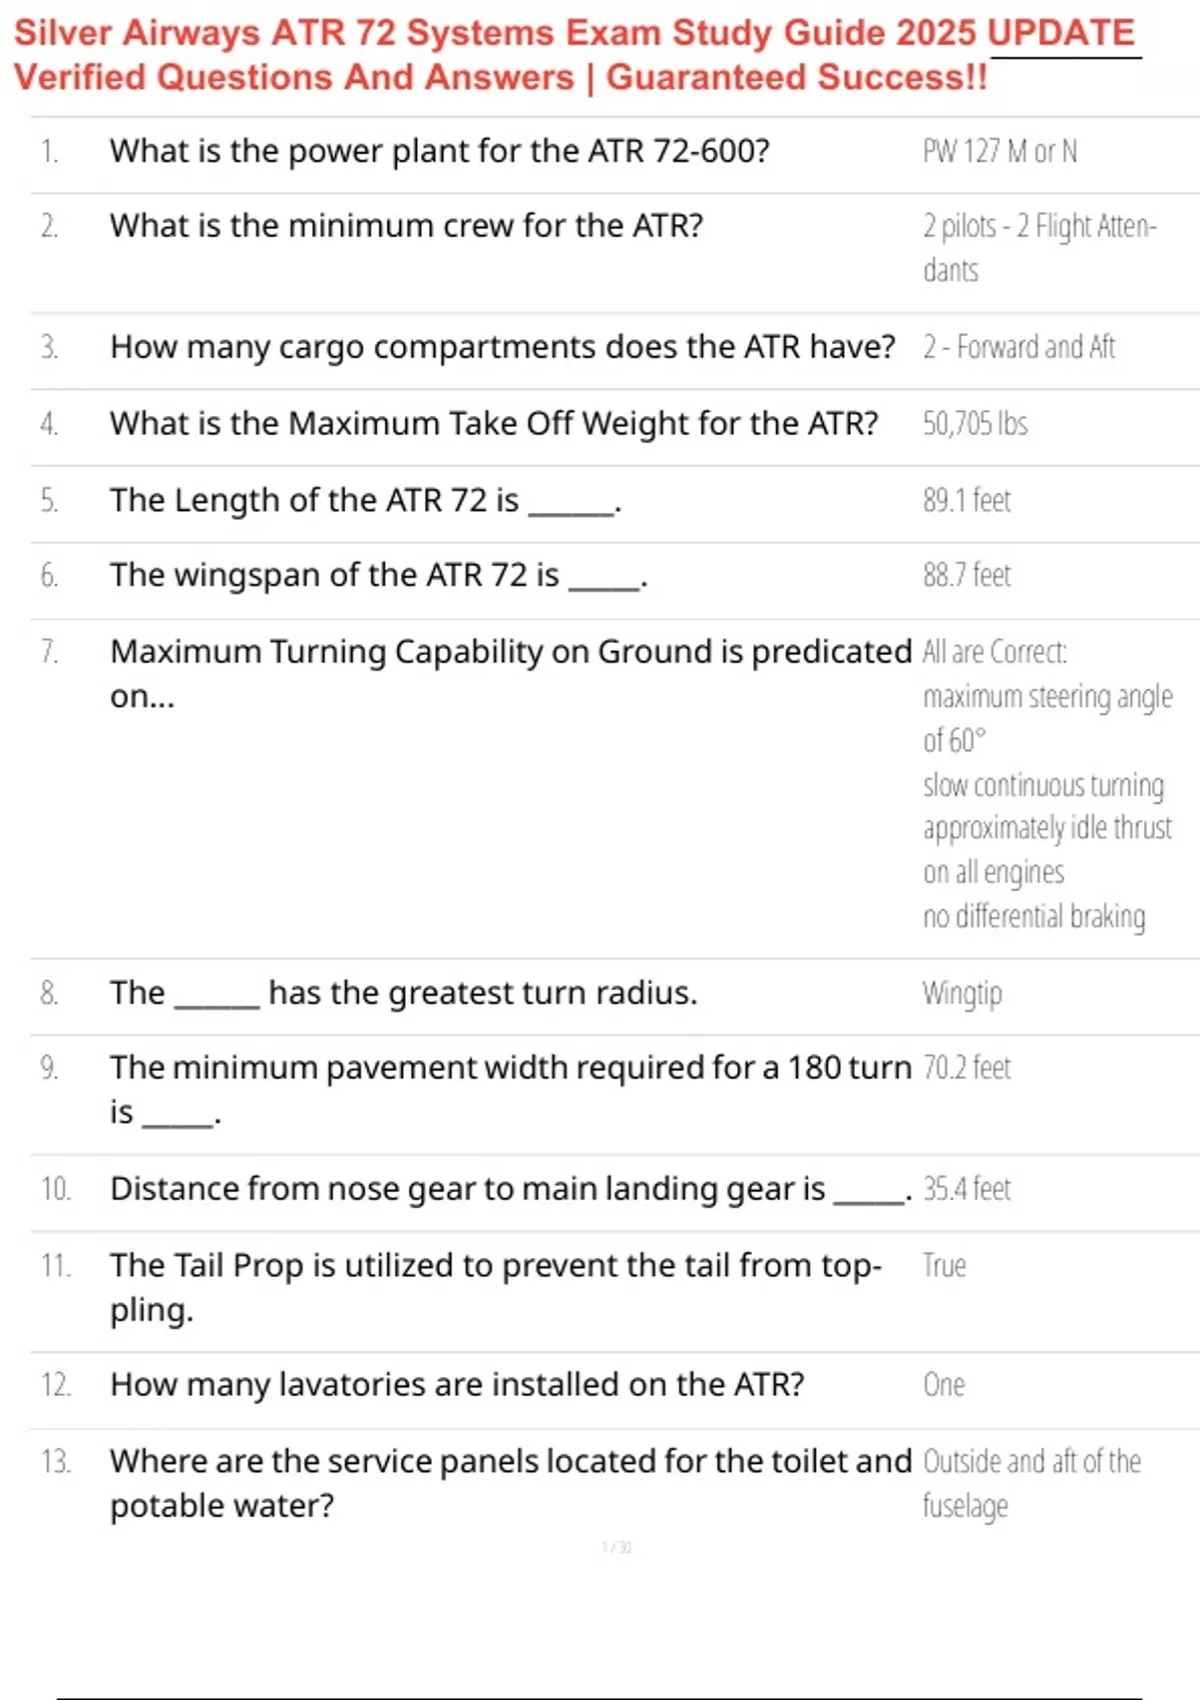The width and height of the screenshot is (1200, 1700).
Task: Click the '88.7 feet' answer
Action: tap(967, 575)
